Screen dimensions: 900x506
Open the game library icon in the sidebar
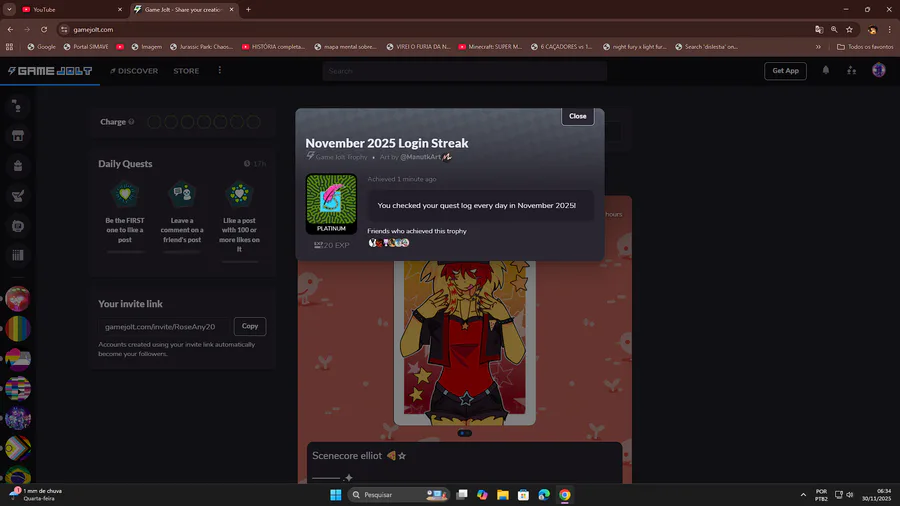[18, 255]
